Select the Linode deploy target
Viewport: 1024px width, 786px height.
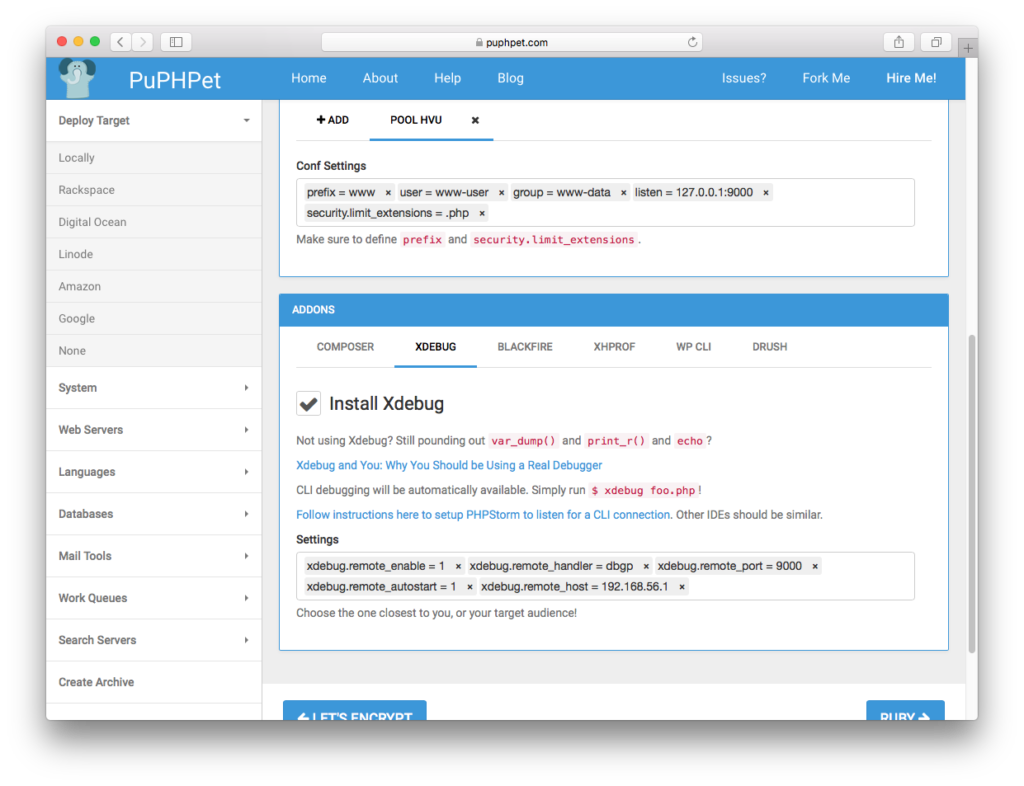[x=154, y=254]
